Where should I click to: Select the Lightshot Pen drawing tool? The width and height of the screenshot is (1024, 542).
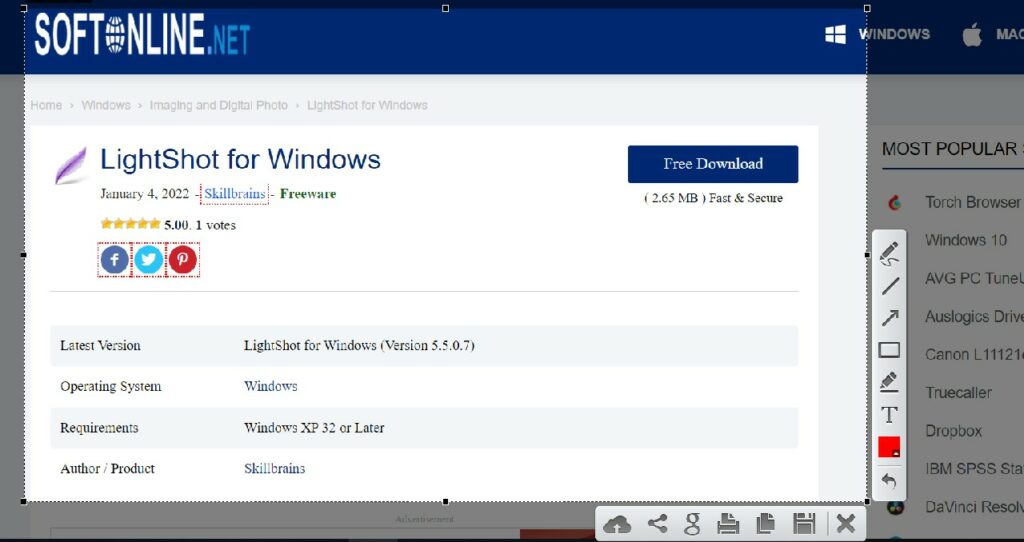889,253
